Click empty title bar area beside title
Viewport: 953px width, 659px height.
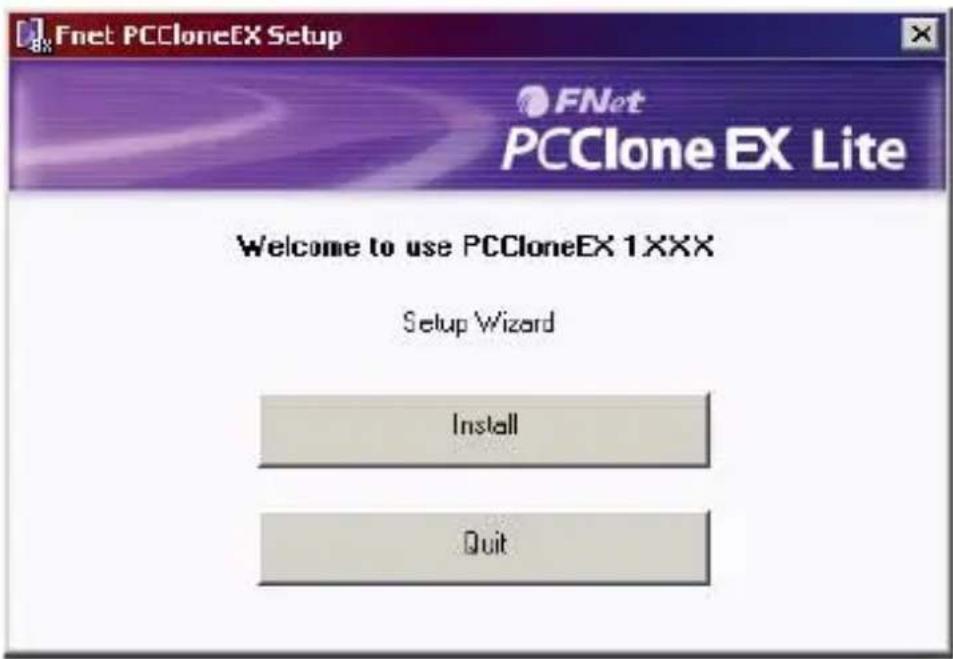(x=620, y=35)
